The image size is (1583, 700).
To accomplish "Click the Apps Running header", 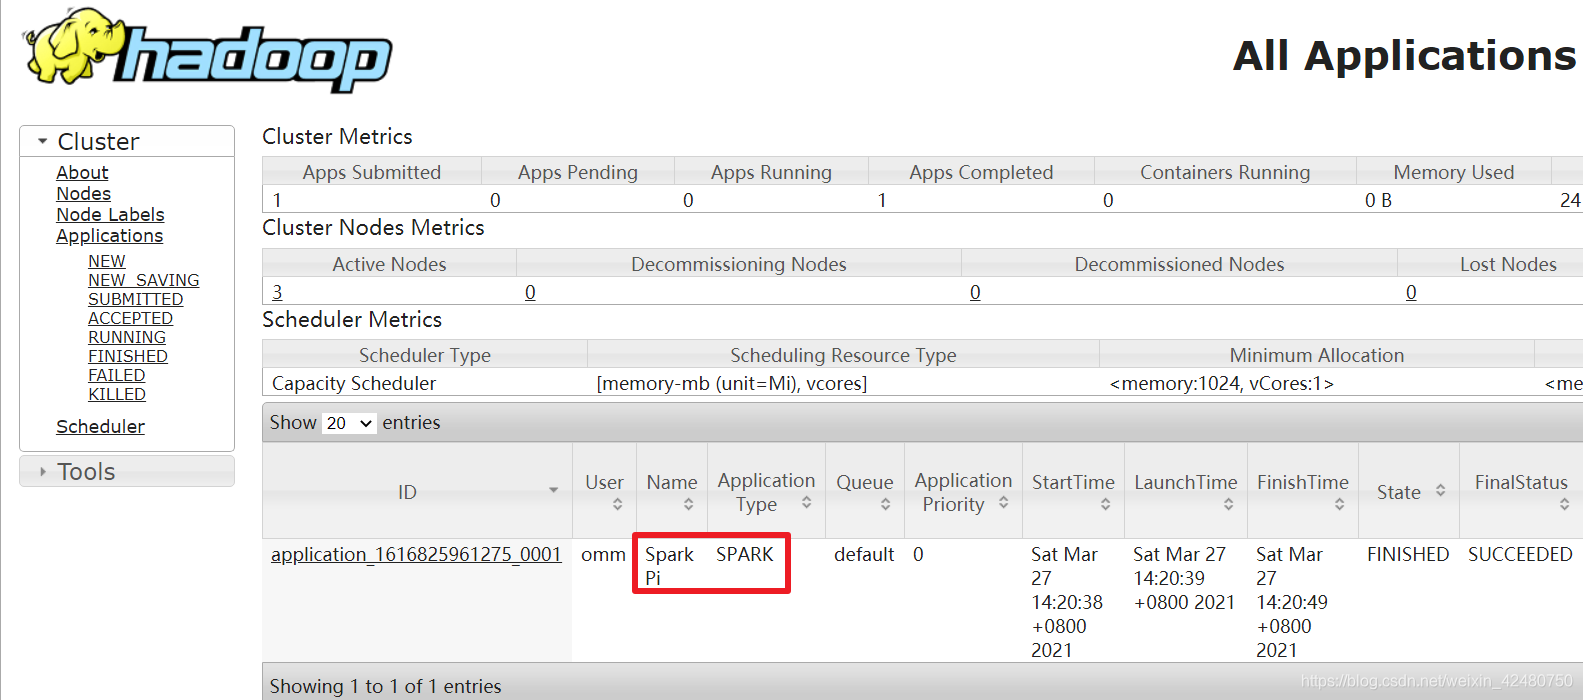I will pos(771,172).
